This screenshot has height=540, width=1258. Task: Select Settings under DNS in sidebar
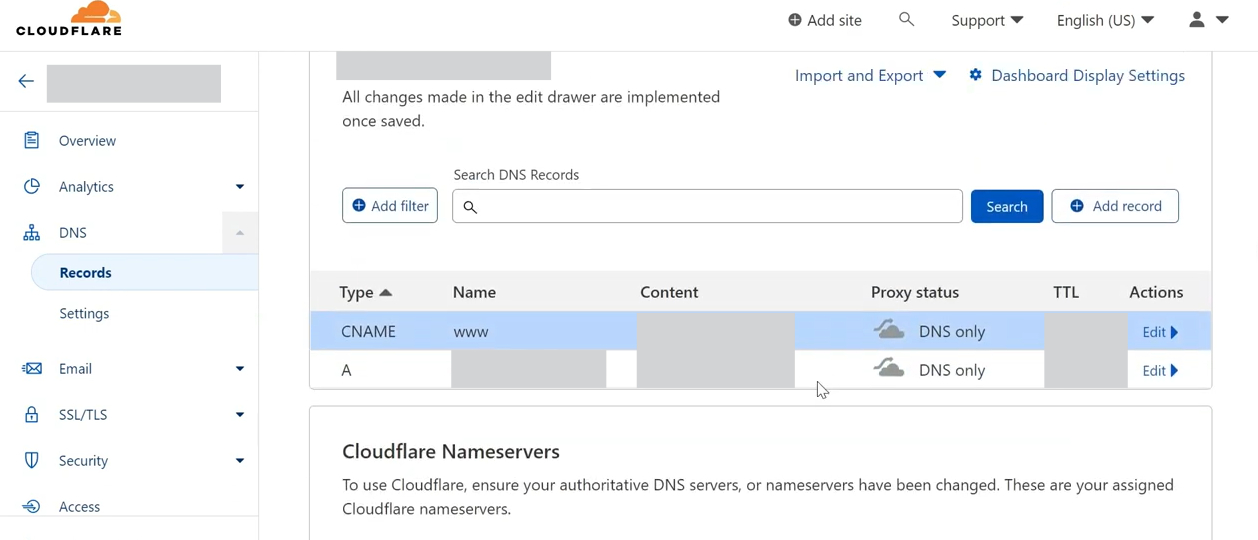pos(84,313)
